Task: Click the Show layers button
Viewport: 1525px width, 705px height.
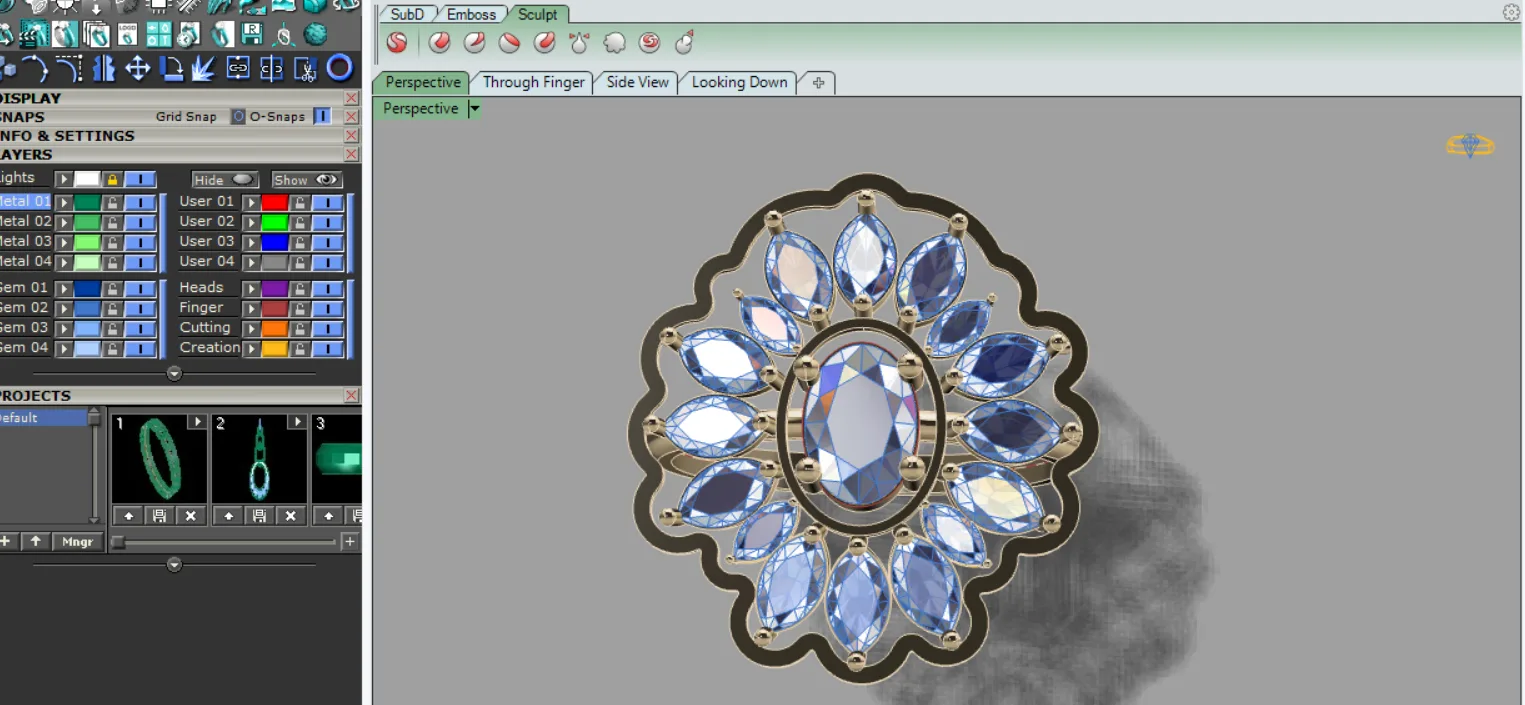Action: [307, 180]
